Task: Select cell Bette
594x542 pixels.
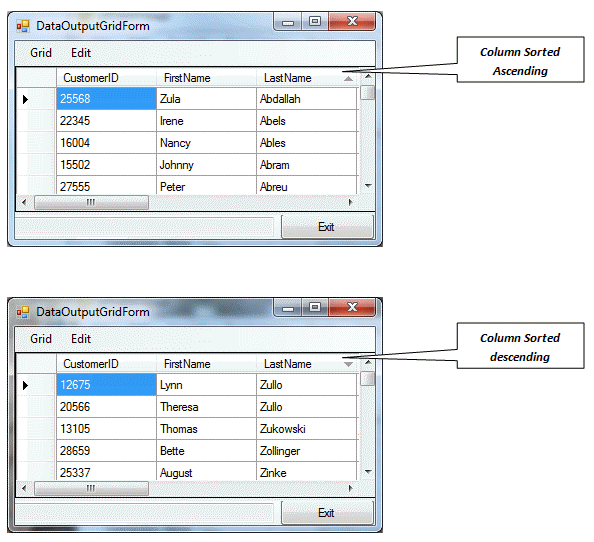Action: click(206, 451)
